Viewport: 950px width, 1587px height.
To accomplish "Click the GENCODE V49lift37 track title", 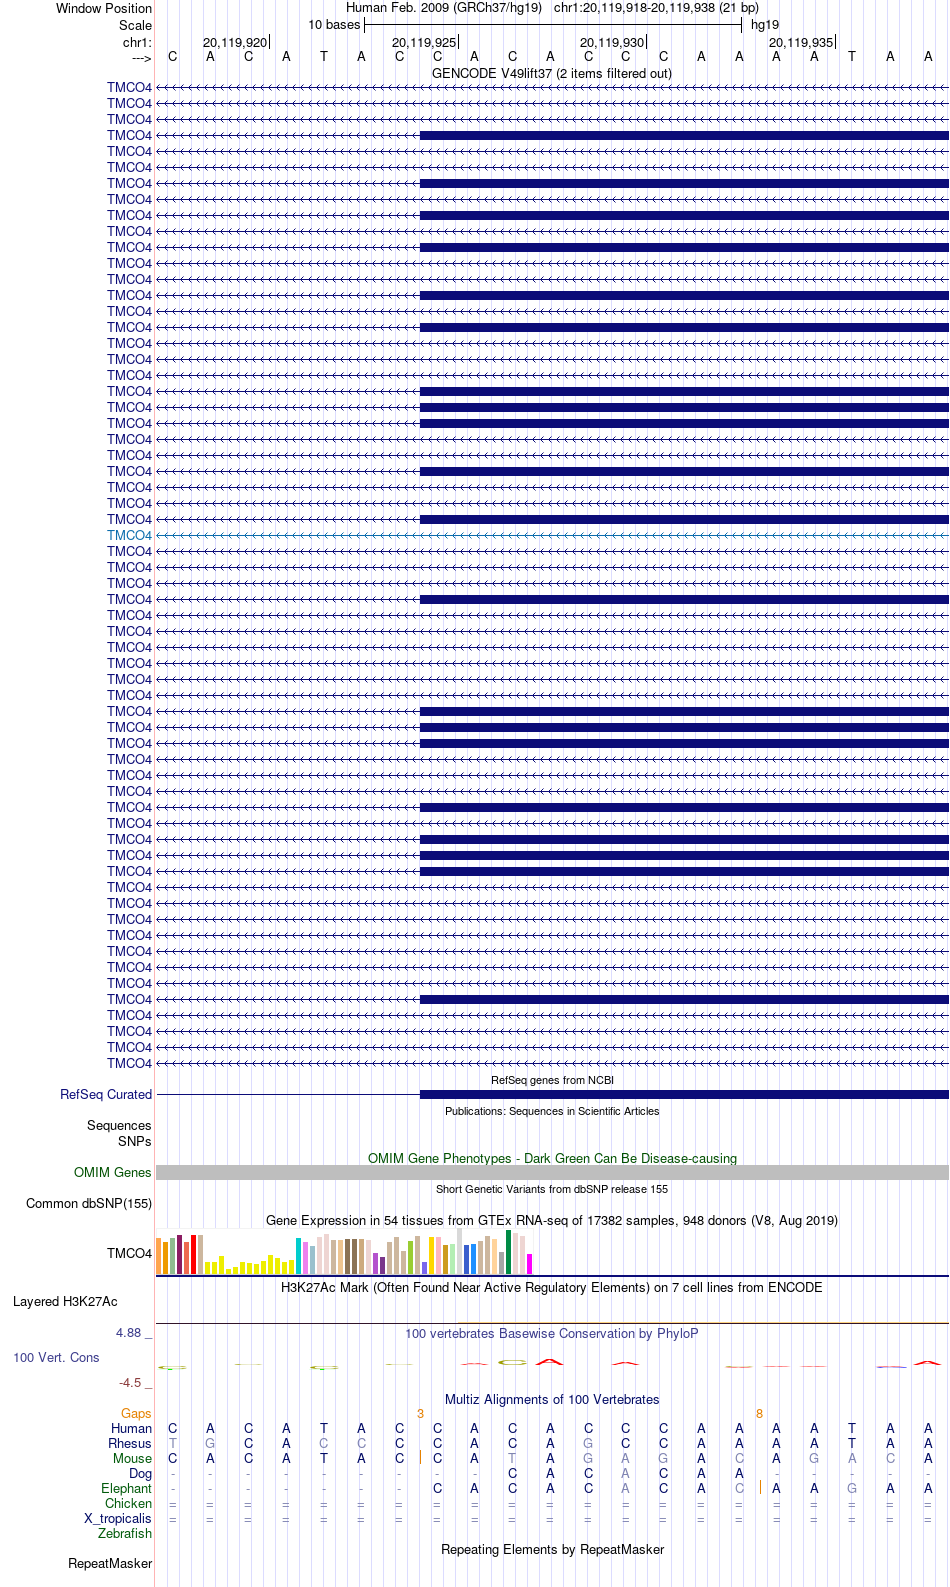I will [x=552, y=73].
